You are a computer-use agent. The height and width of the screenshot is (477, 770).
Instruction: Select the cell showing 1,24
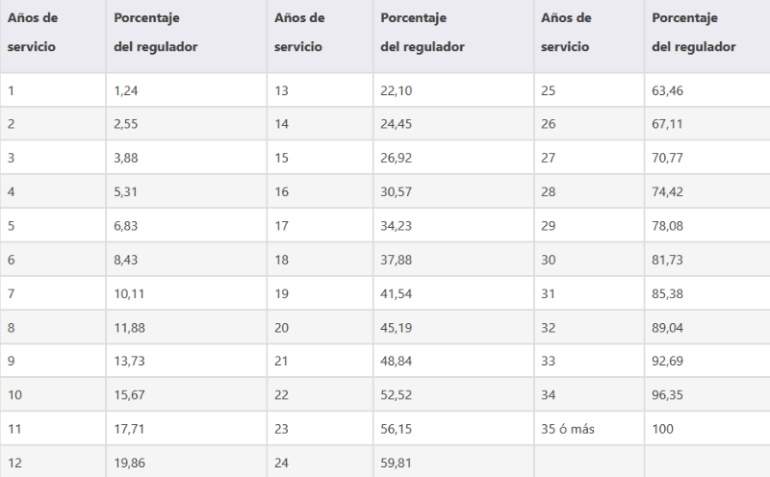187,90
